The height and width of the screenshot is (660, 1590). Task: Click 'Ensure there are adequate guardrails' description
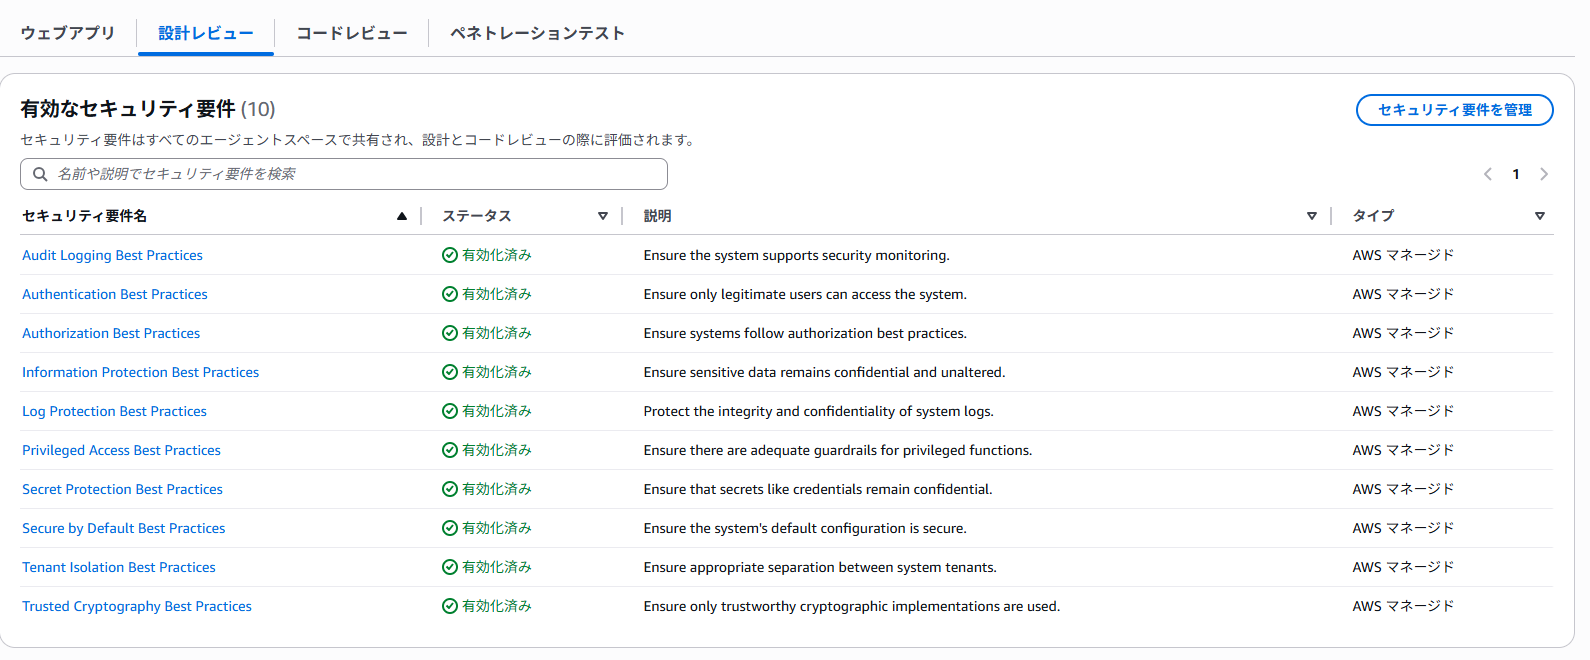point(837,450)
